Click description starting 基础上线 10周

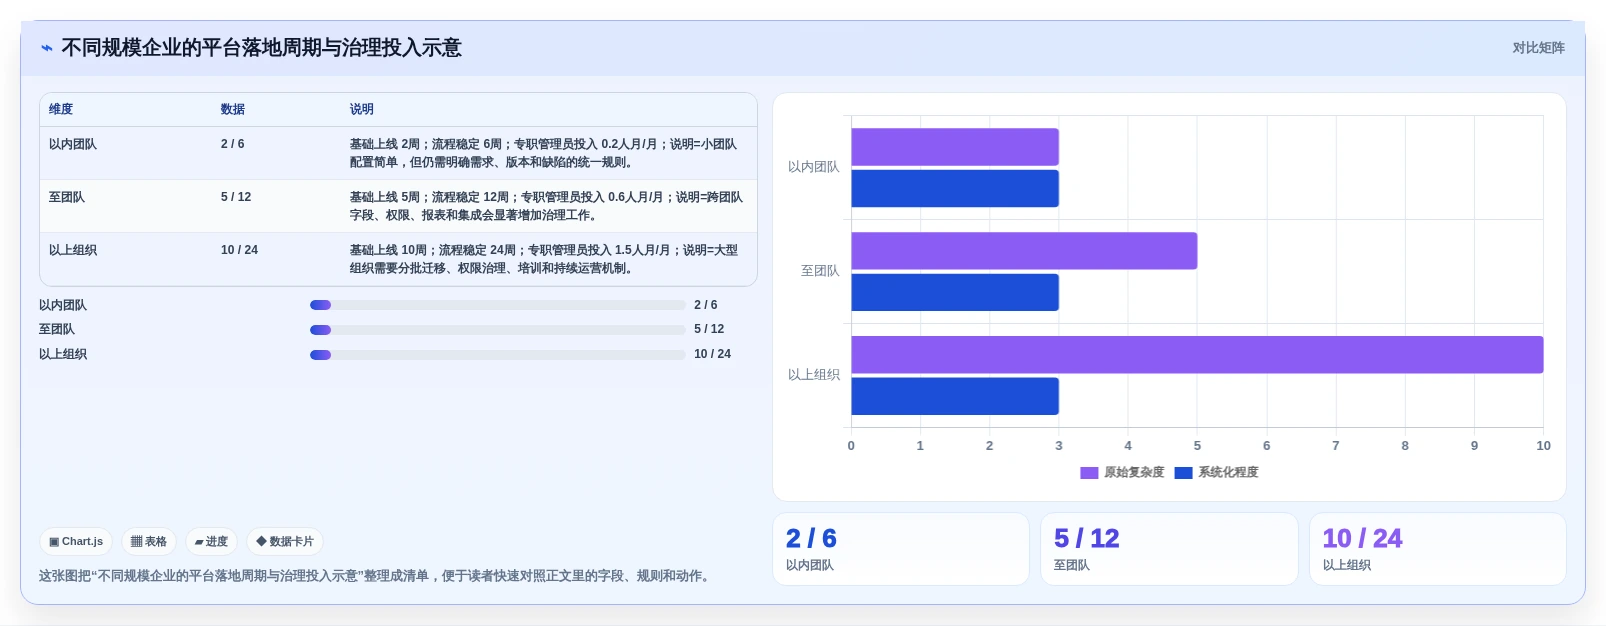545,259
